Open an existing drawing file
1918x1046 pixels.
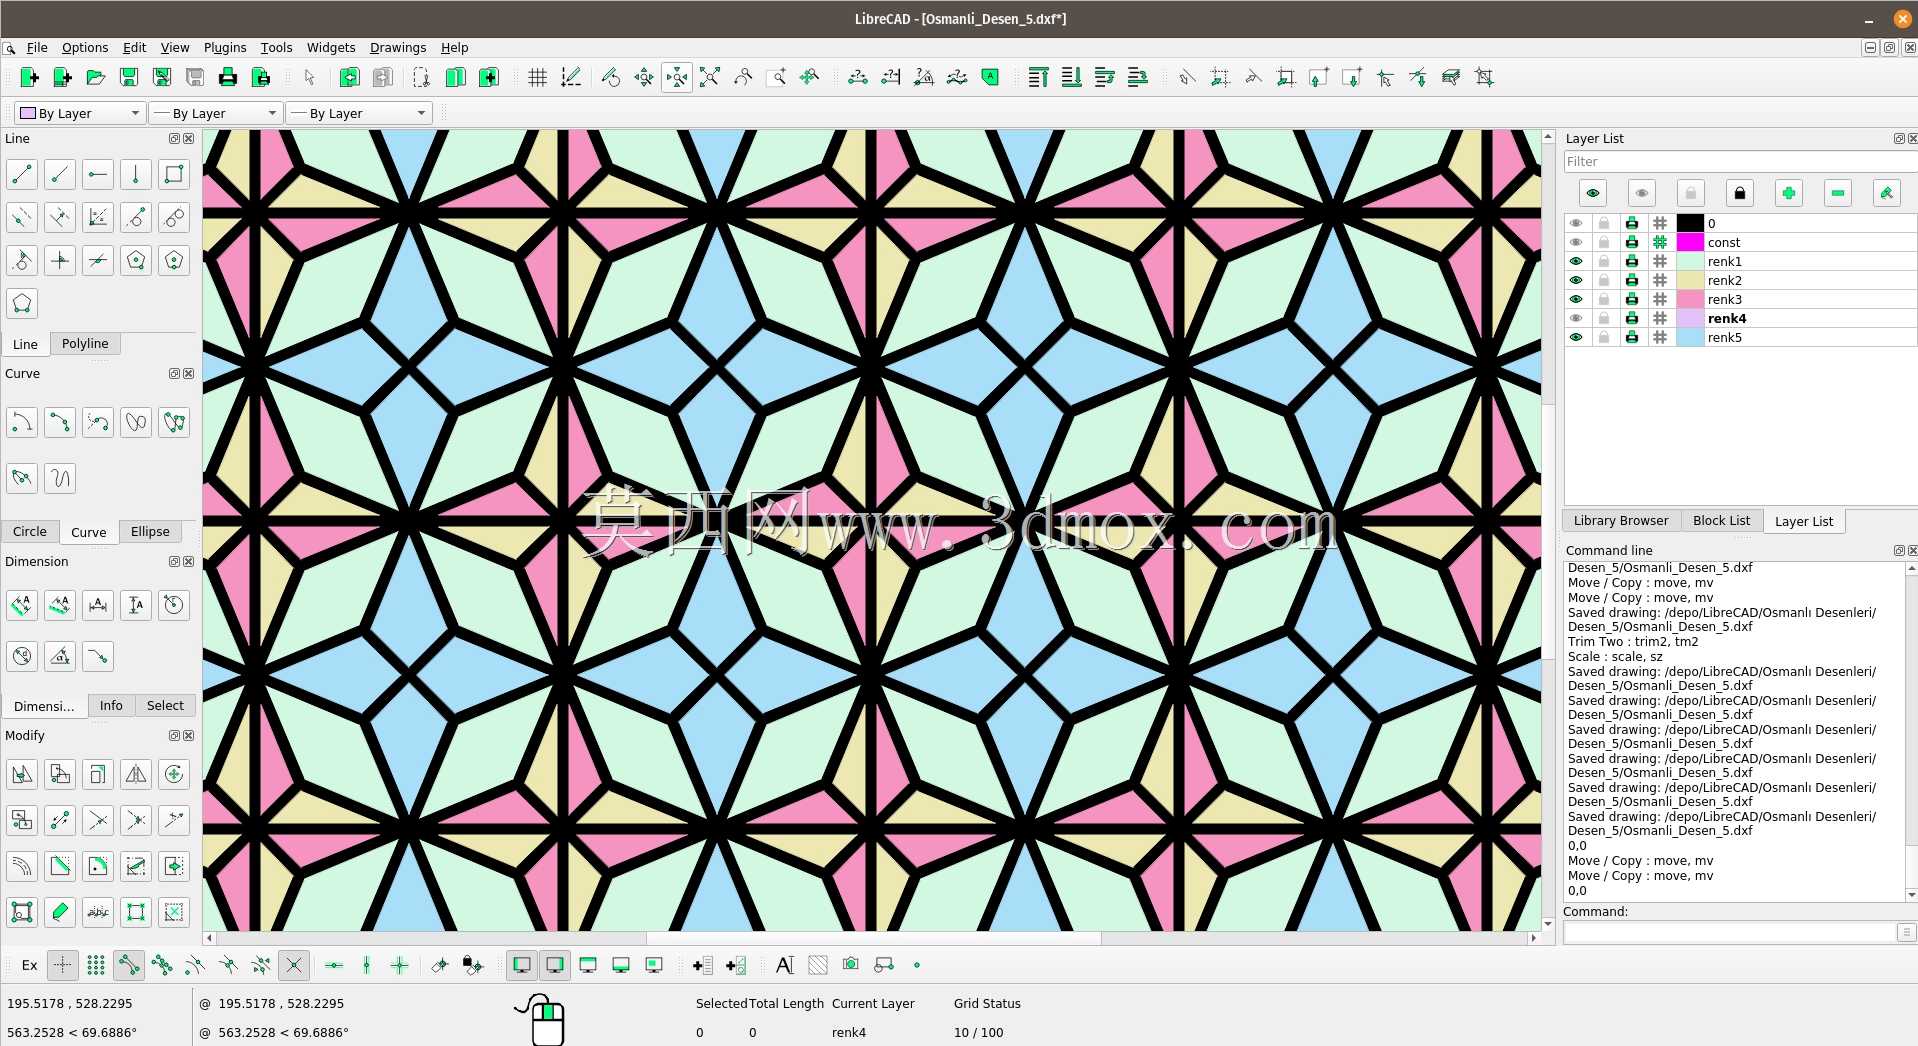[x=95, y=77]
